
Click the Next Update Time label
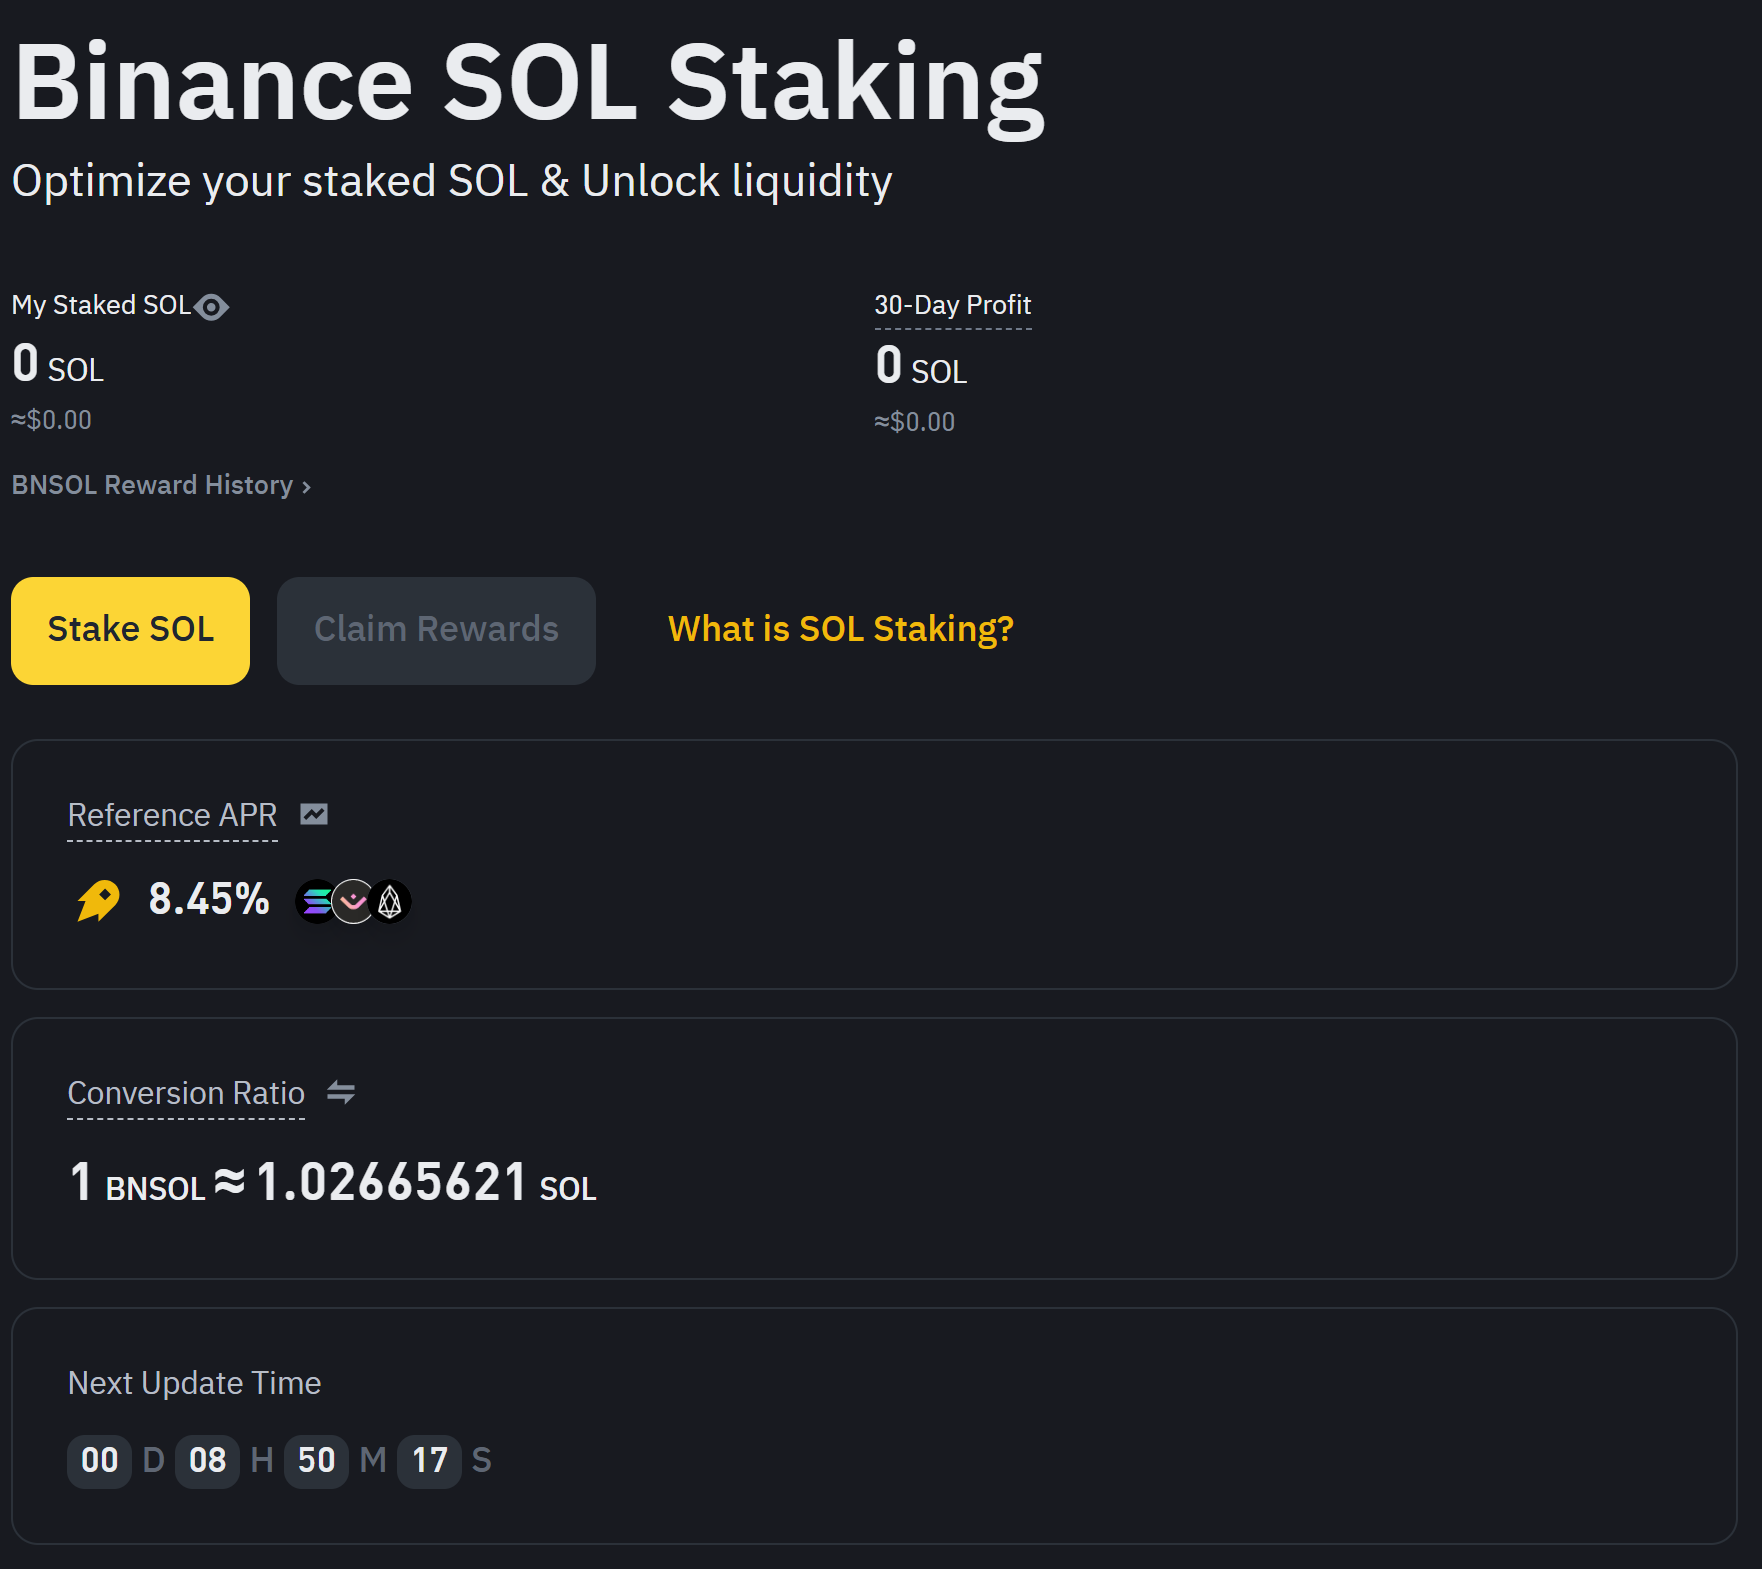tap(195, 1383)
